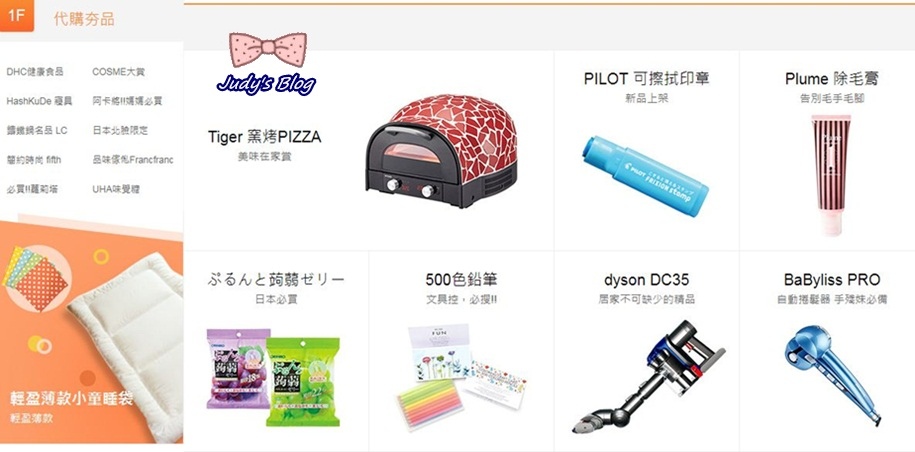Open the Francfranc category link
The height and width of the screenshot is (452, 915).
[132, 159]
